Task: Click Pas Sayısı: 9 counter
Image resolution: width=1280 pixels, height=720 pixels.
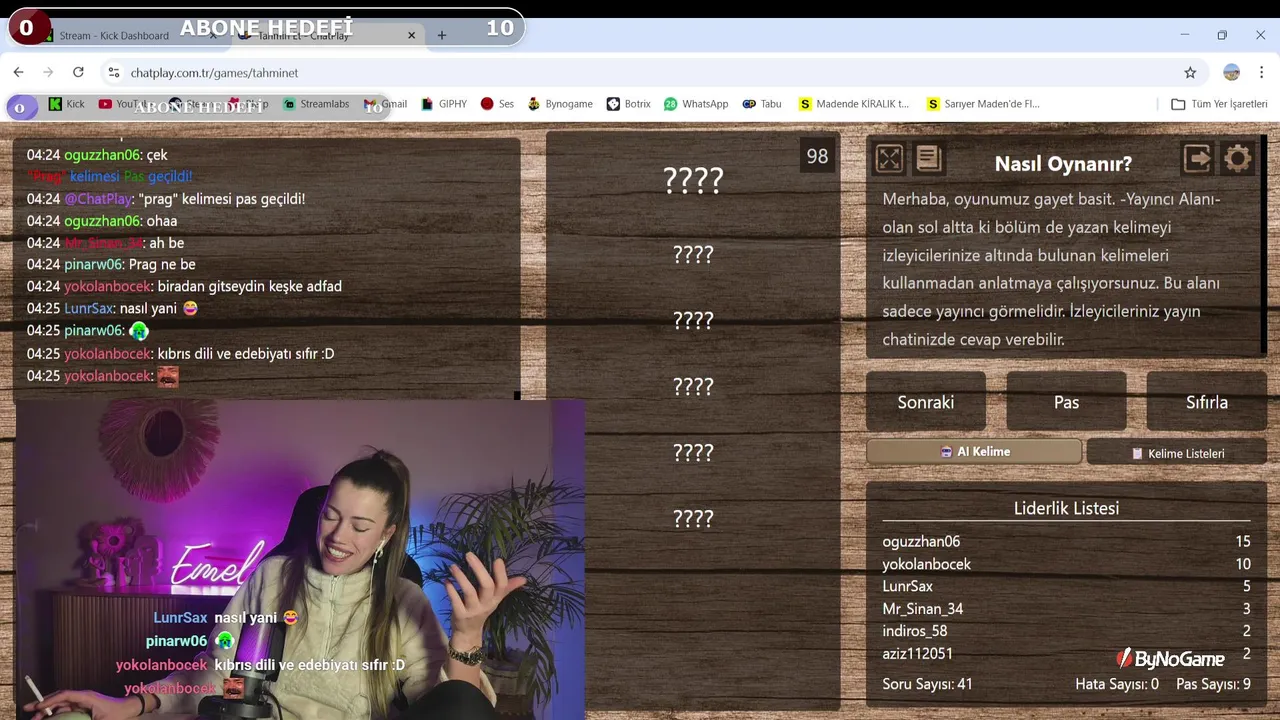Action: coord(1213,684)
